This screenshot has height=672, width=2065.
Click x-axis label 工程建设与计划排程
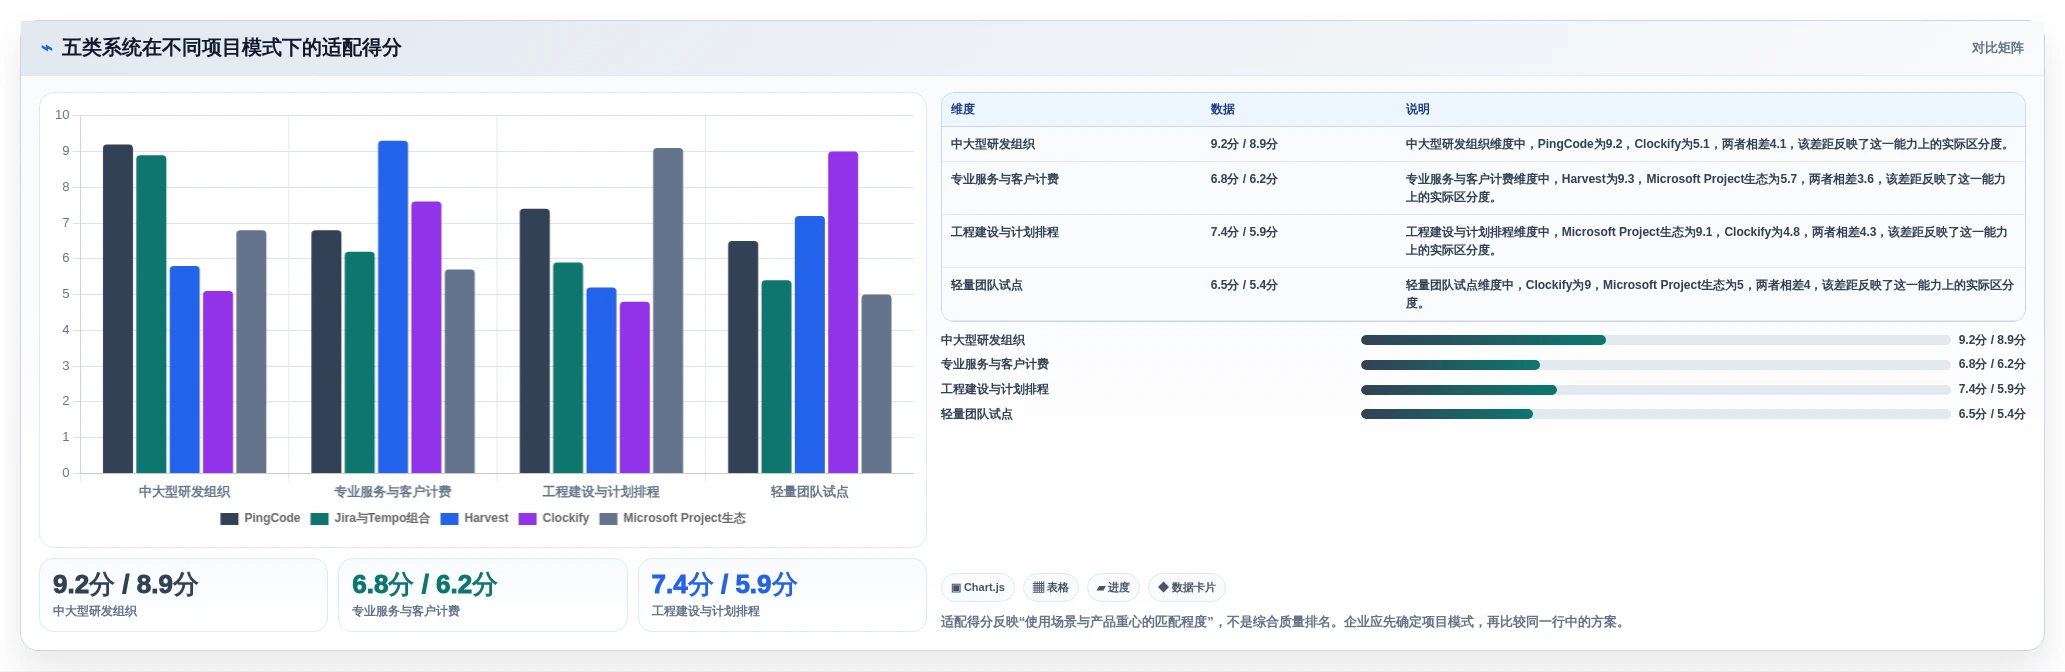tap(601, 492)
